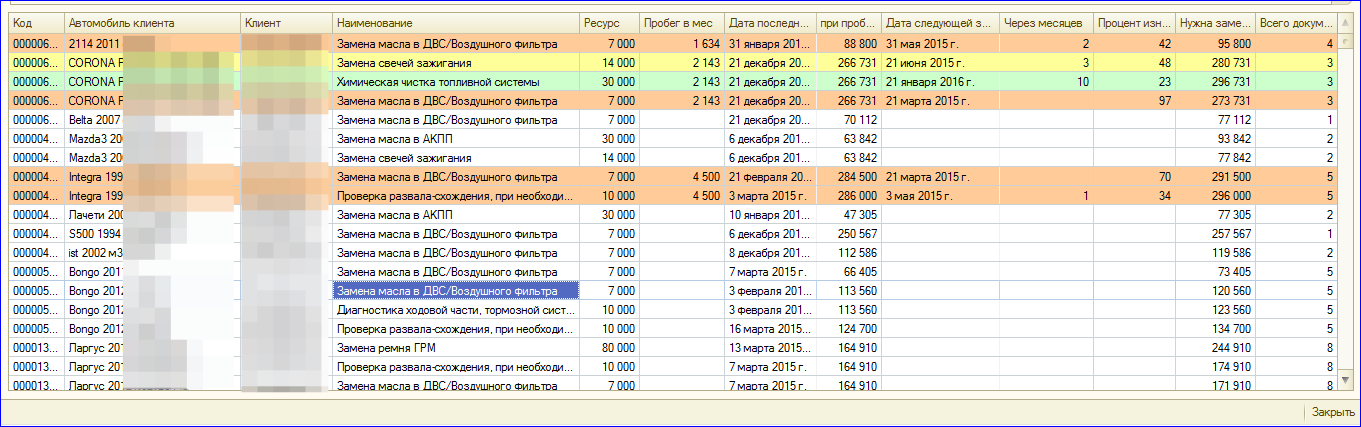Click the 1 634 monthly mileage cell
This screenshot has height=427, width=1361.
(x=682, y=44)
